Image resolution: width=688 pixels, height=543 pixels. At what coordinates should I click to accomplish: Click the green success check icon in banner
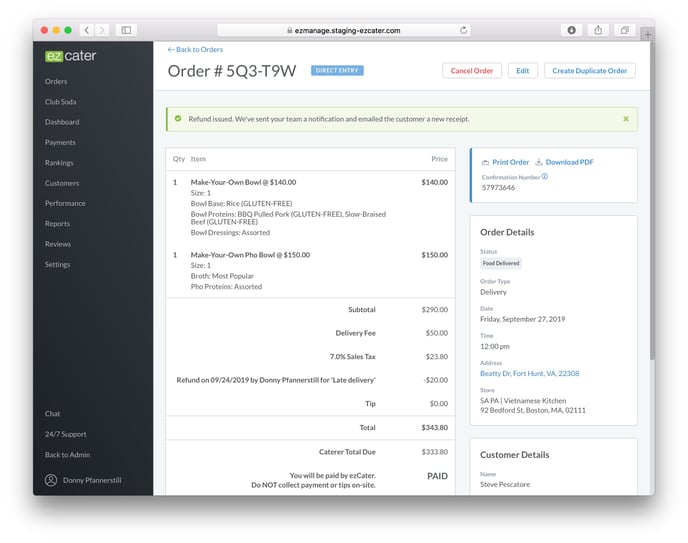point(178,118)
